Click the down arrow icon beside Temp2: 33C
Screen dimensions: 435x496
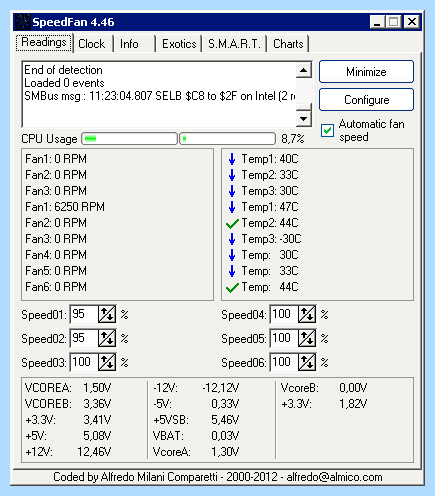click(x=232, y=175)
